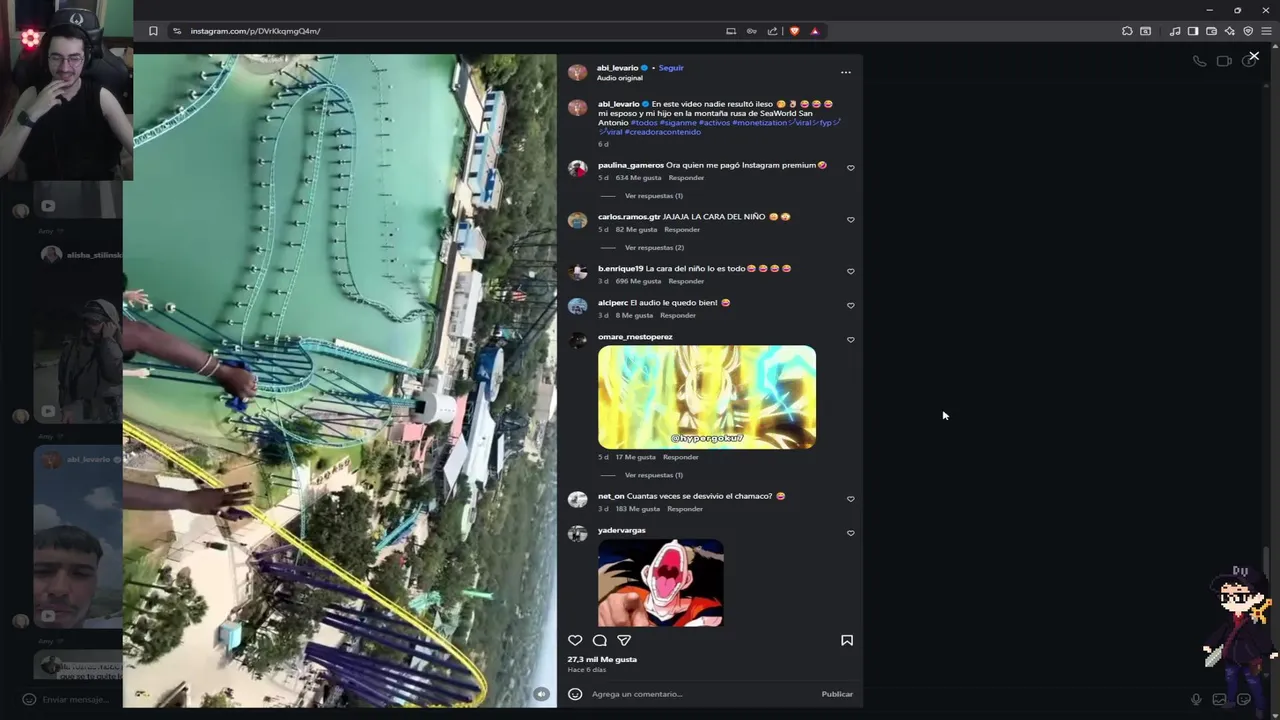Open the Brave Shields lion icon
This screenshot has width=1280, height=720.
click(795, 31)
